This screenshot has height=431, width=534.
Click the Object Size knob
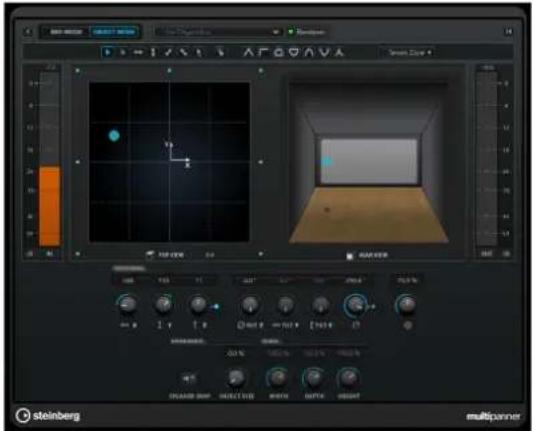(x=236, y=378)
